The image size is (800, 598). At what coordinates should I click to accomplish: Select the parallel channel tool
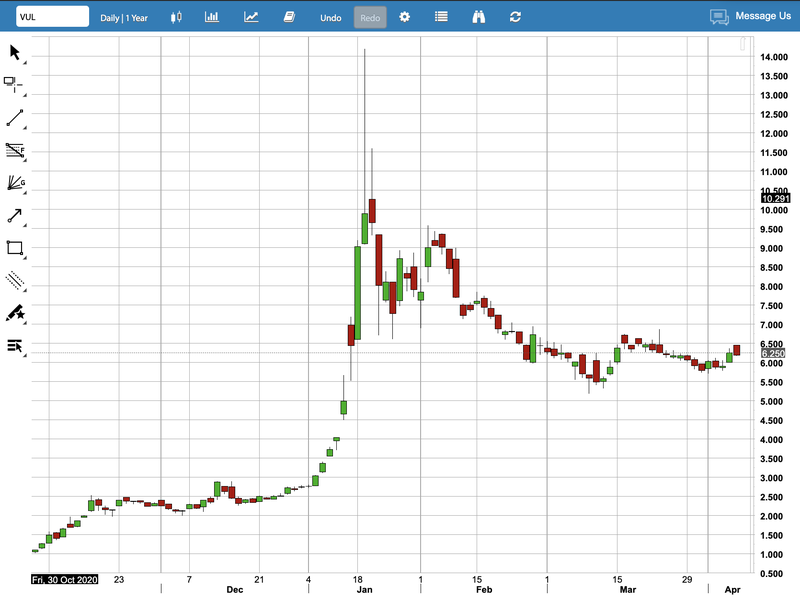click(15, 280)
